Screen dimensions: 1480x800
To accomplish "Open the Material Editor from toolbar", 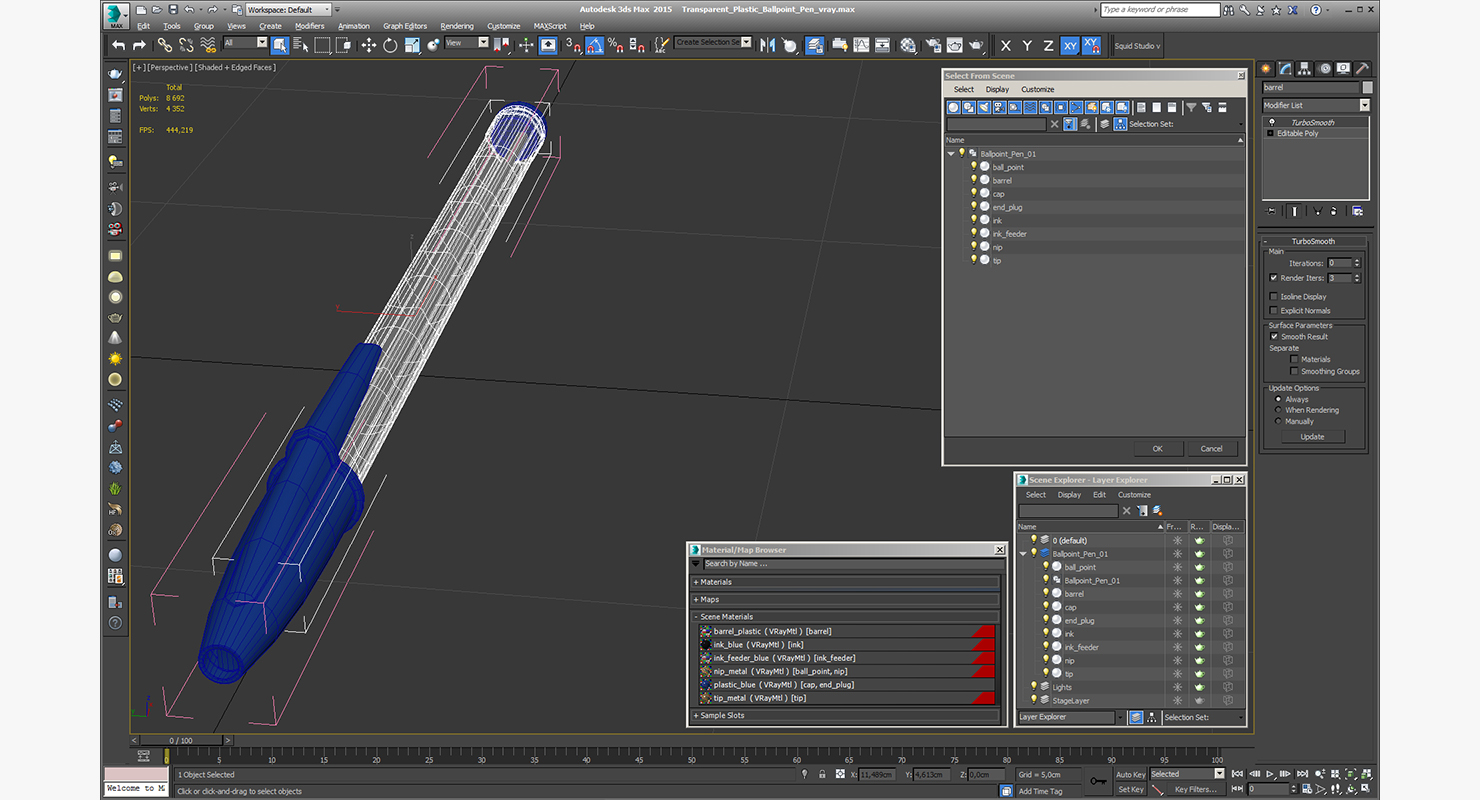I will pos(908,45).
